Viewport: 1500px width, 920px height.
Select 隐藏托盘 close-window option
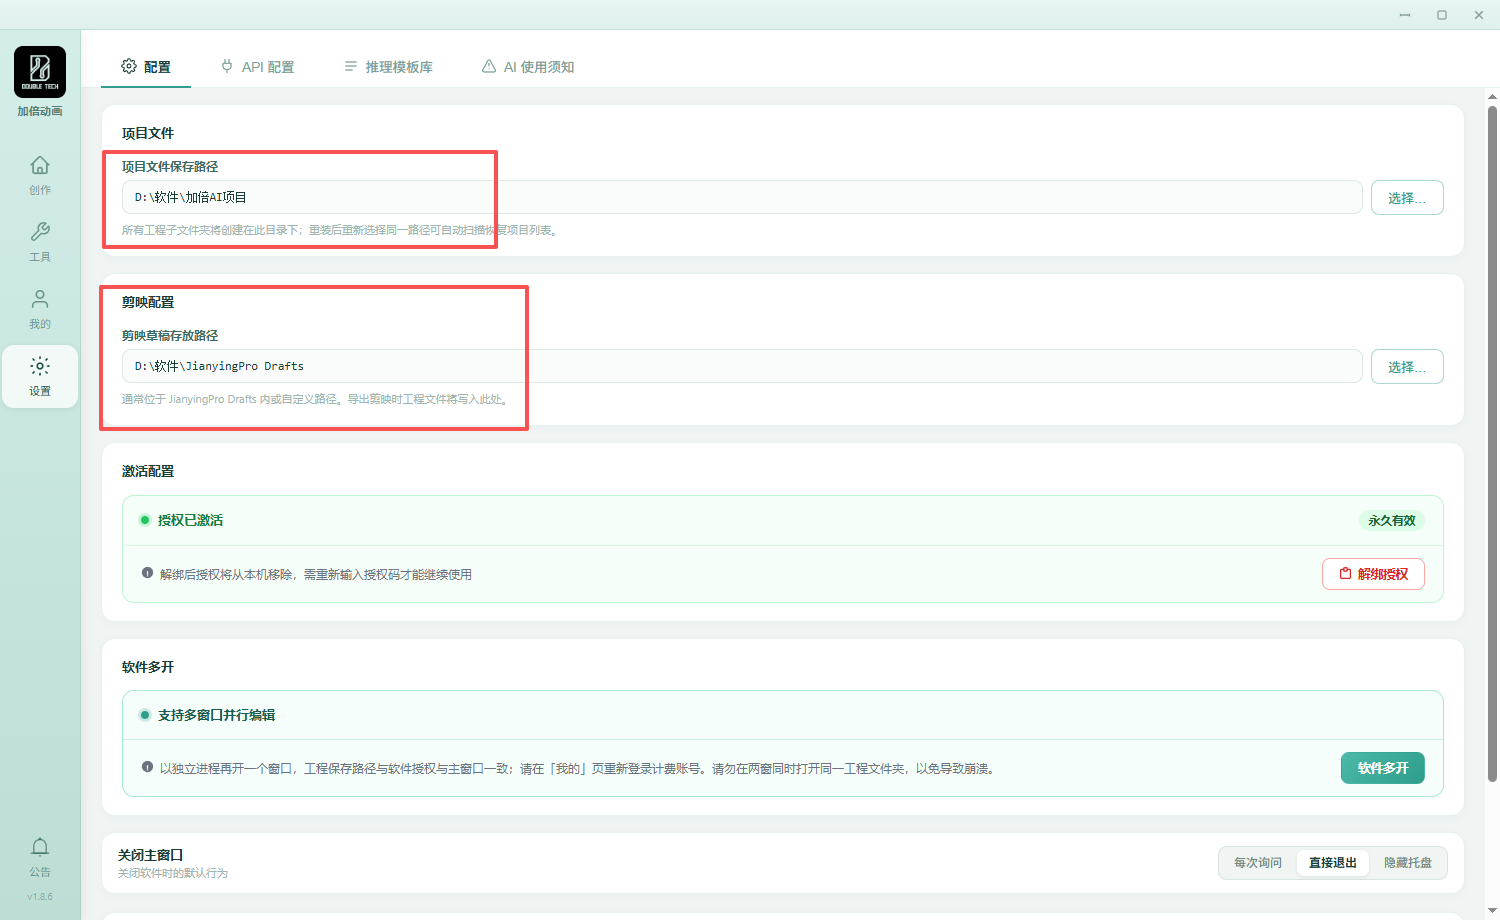coord(1408,863)
